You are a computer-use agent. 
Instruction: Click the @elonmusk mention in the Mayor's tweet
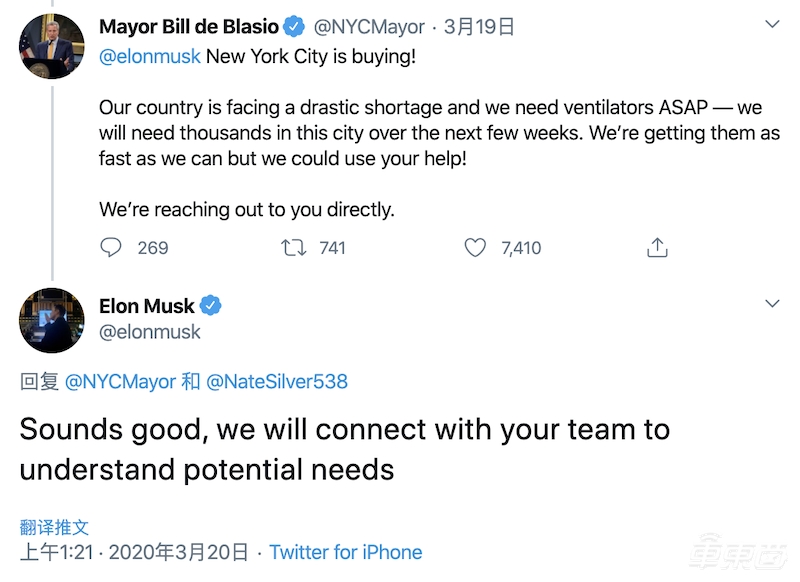click(150, 56)
